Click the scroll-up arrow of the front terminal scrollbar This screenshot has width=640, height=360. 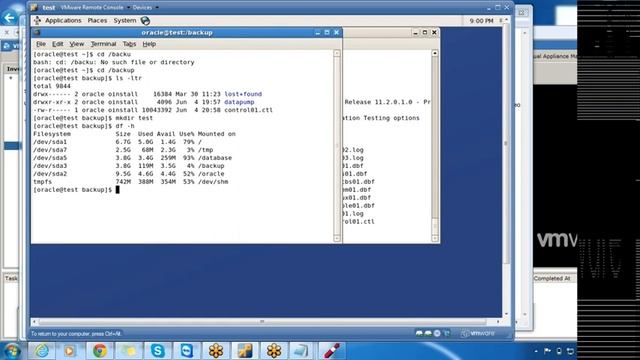(x=337, y=53)
